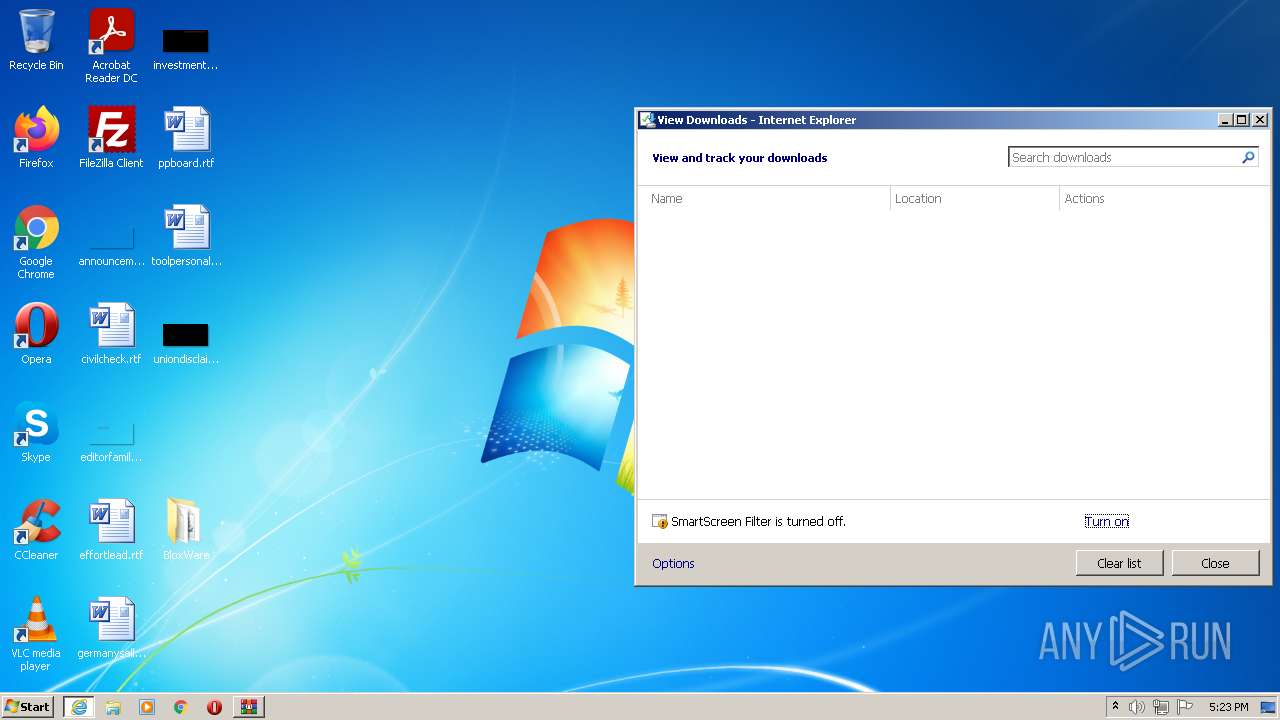Select the ppboard.rtf document icon

tap(186, 138)
